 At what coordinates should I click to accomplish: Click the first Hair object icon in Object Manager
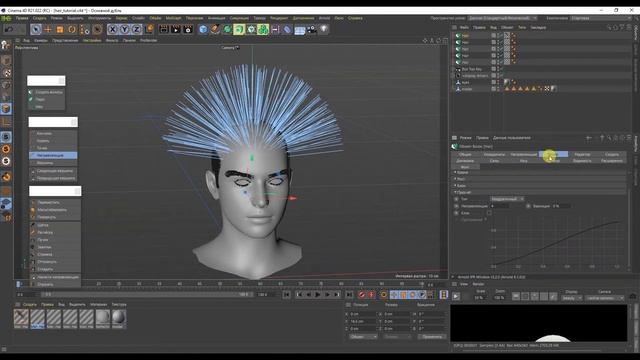pyautogui.click(x=458, y=36)
